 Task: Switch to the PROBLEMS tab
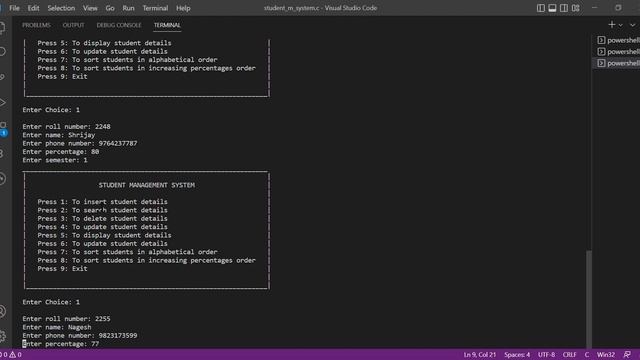36,25
